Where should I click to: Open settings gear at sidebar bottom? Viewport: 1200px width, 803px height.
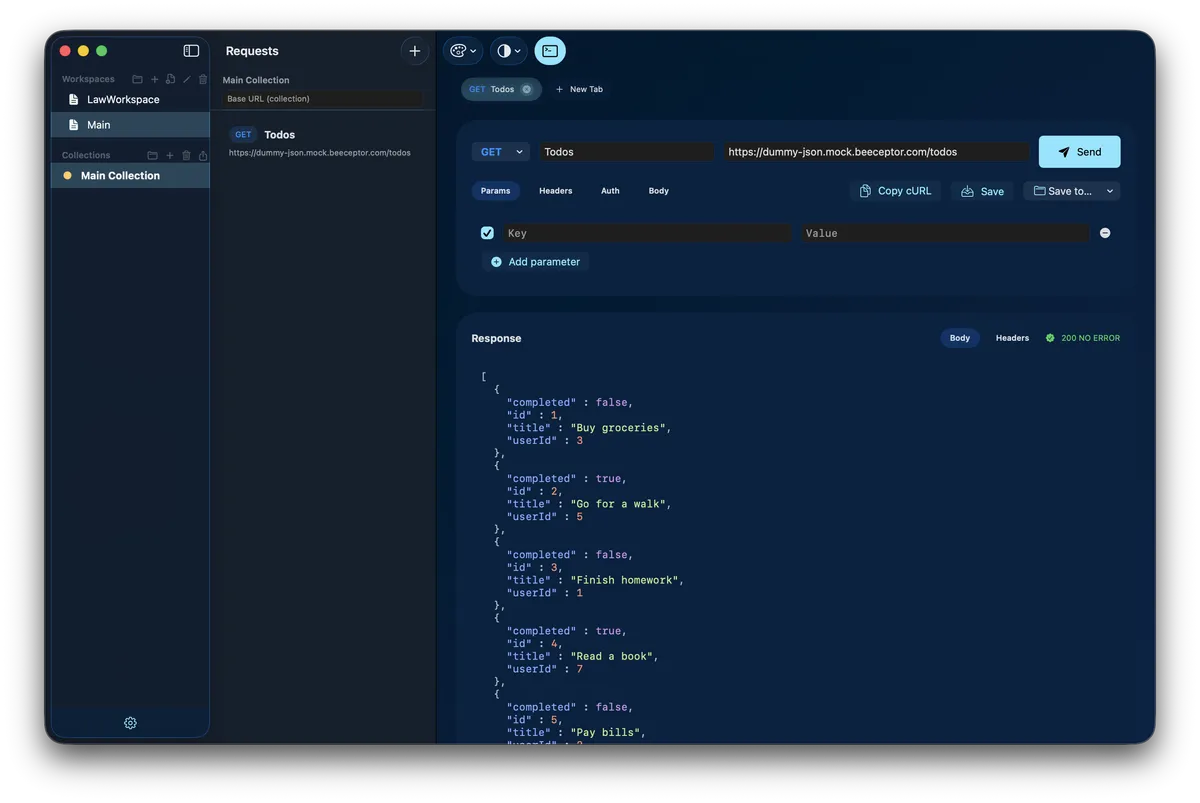click(x=130, y=723)
